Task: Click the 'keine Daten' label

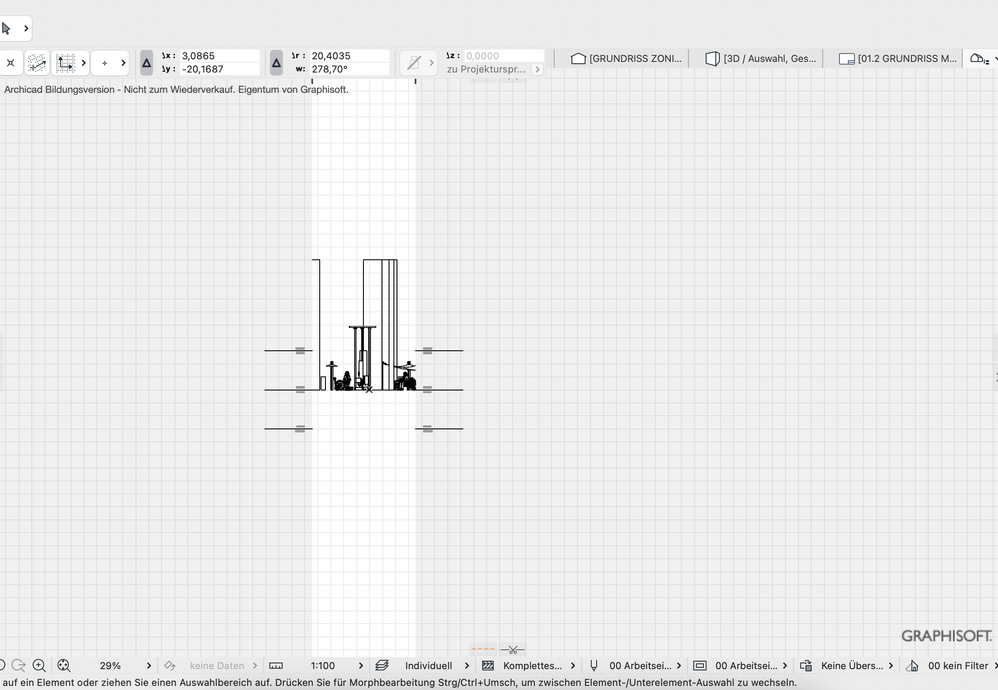Action: 217,666
